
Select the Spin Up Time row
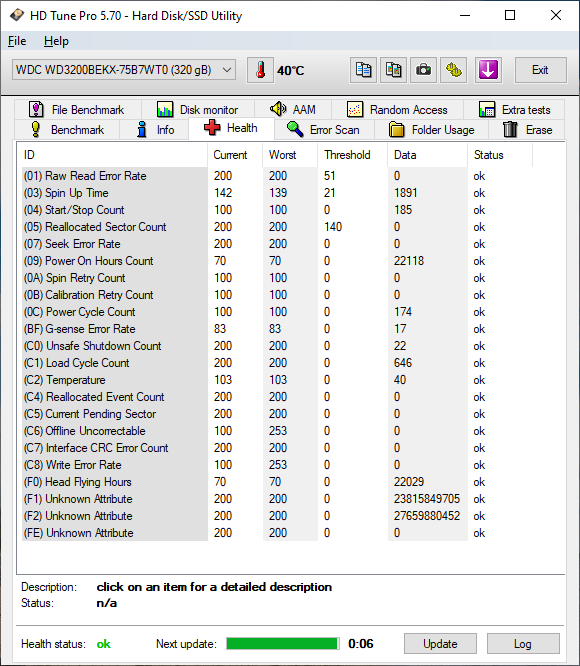pos(277,193)
